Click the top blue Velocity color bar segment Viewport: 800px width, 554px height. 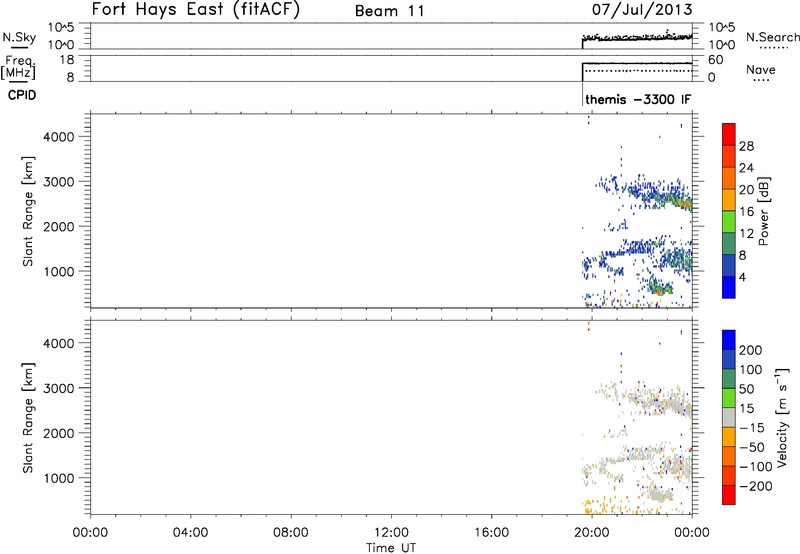tap(729, 340)
